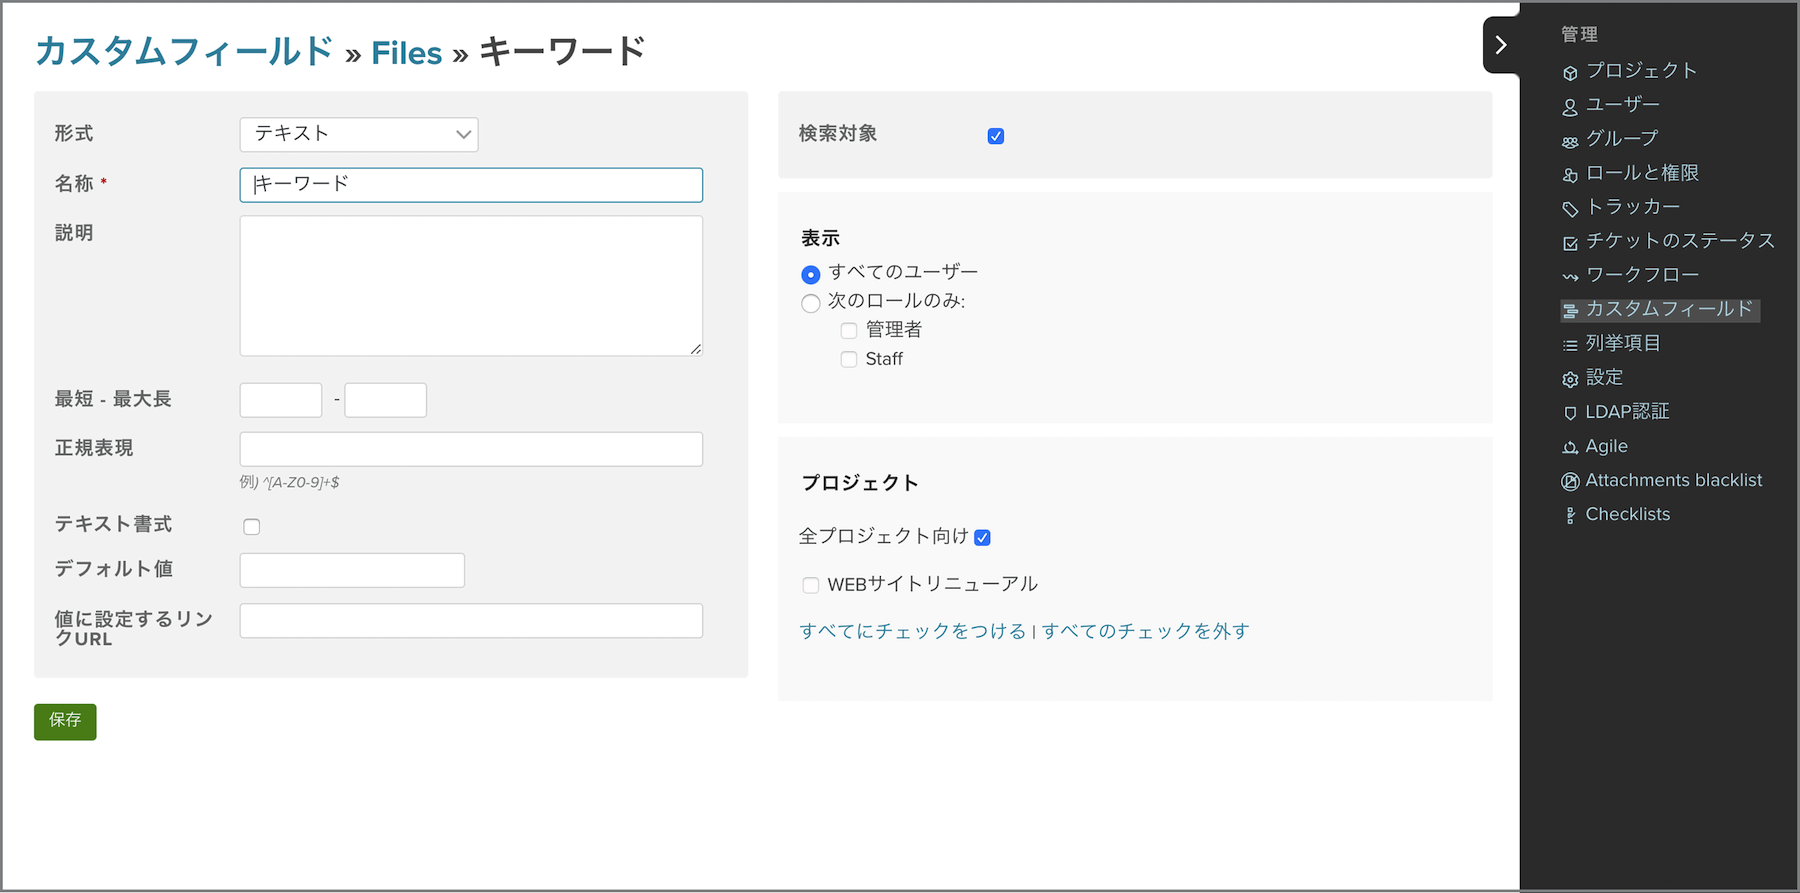Collapse the admin sidebar with chevron
1800x893 pixels.
pyautogui.click(x=1501, y=45)
